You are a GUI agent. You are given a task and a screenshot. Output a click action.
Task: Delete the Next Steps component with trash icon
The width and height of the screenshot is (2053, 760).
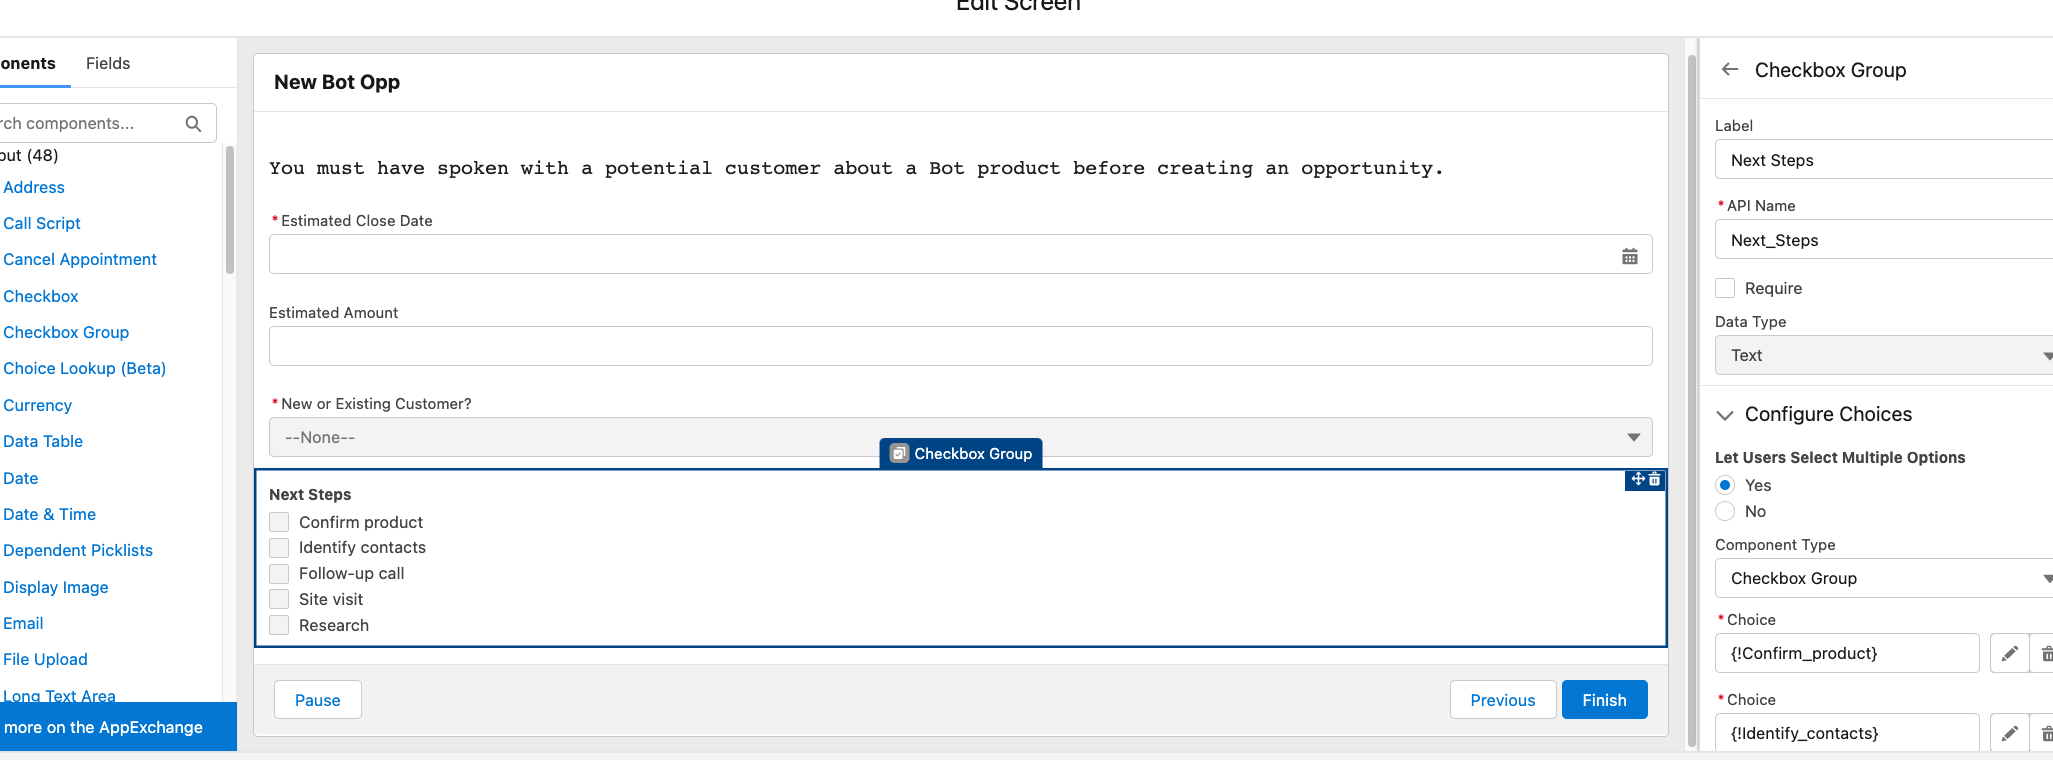point(1655,480)
